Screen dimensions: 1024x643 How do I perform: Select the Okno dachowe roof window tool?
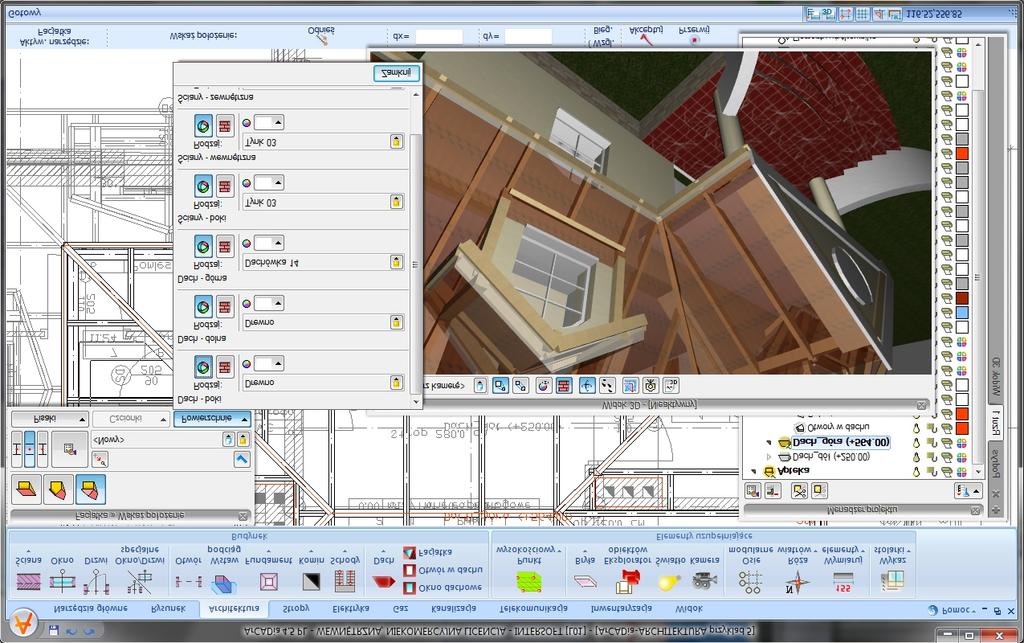pos(443,588)
